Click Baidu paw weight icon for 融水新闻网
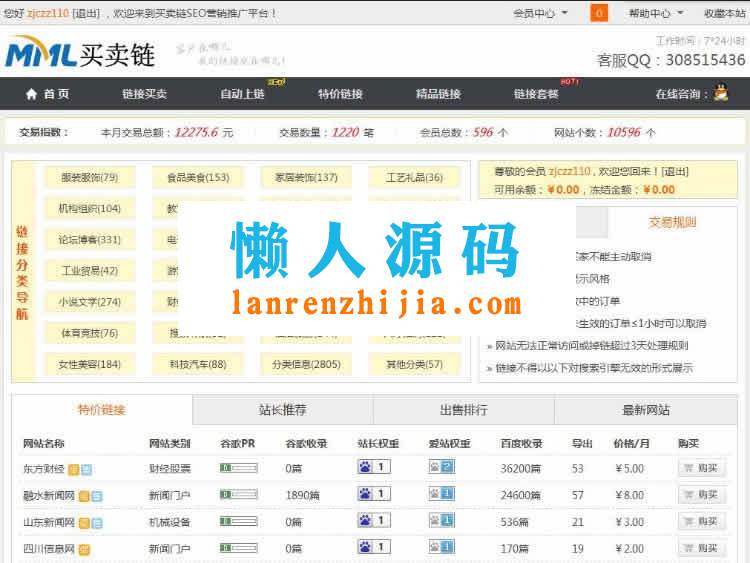 click(x=374, y=493)
